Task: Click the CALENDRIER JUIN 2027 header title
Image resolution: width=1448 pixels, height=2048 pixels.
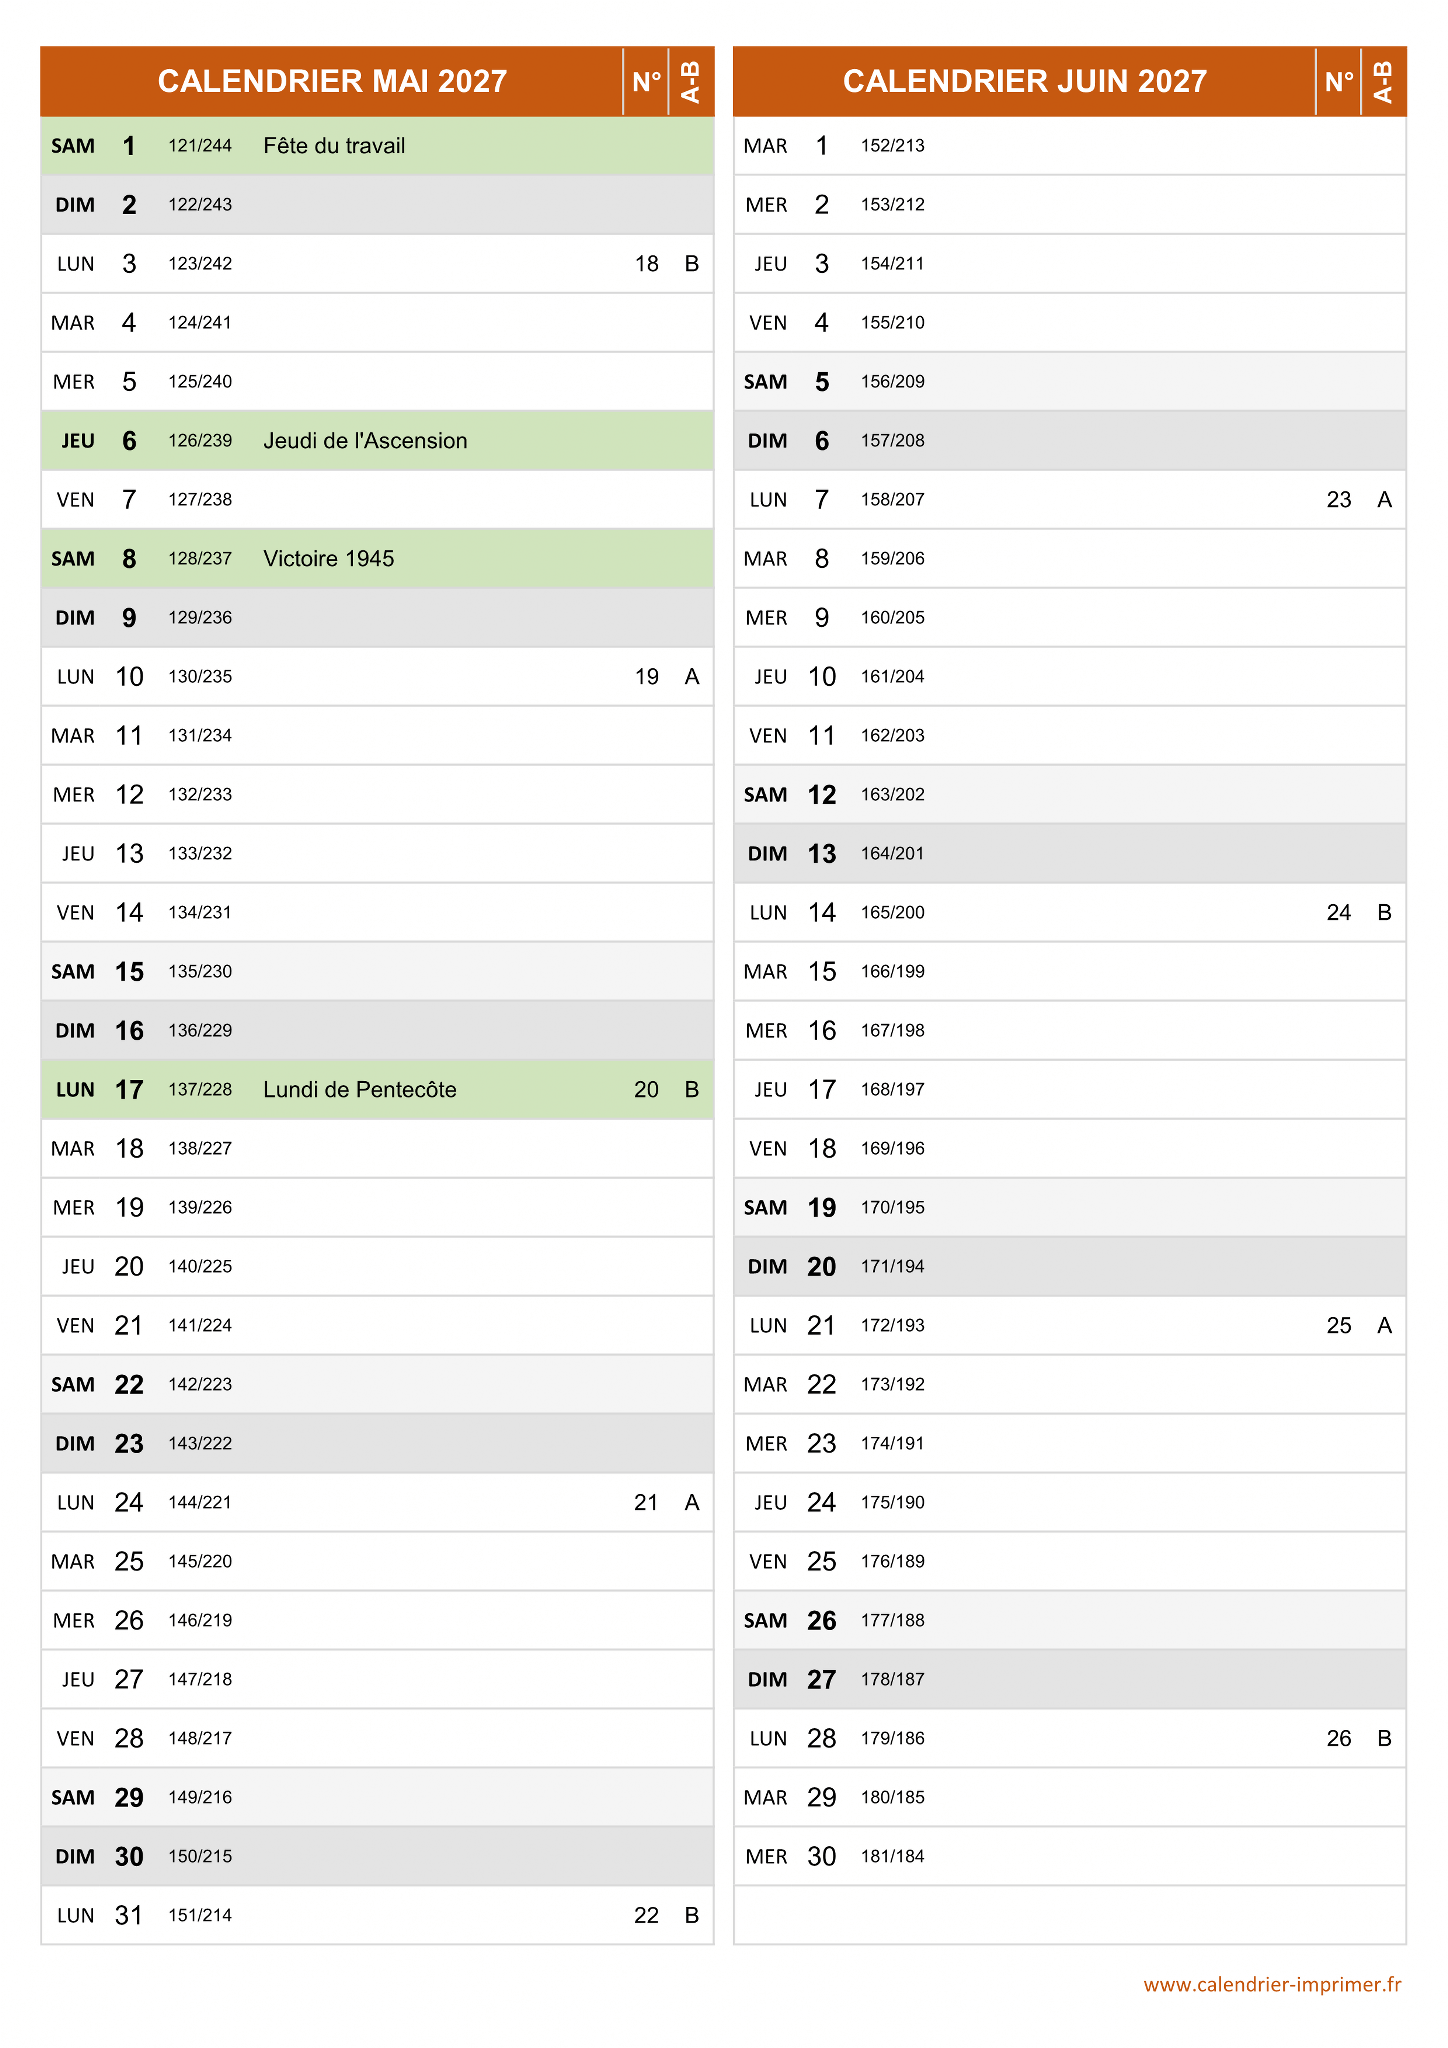Action: pyautogui.click(x=1024, y=81)
